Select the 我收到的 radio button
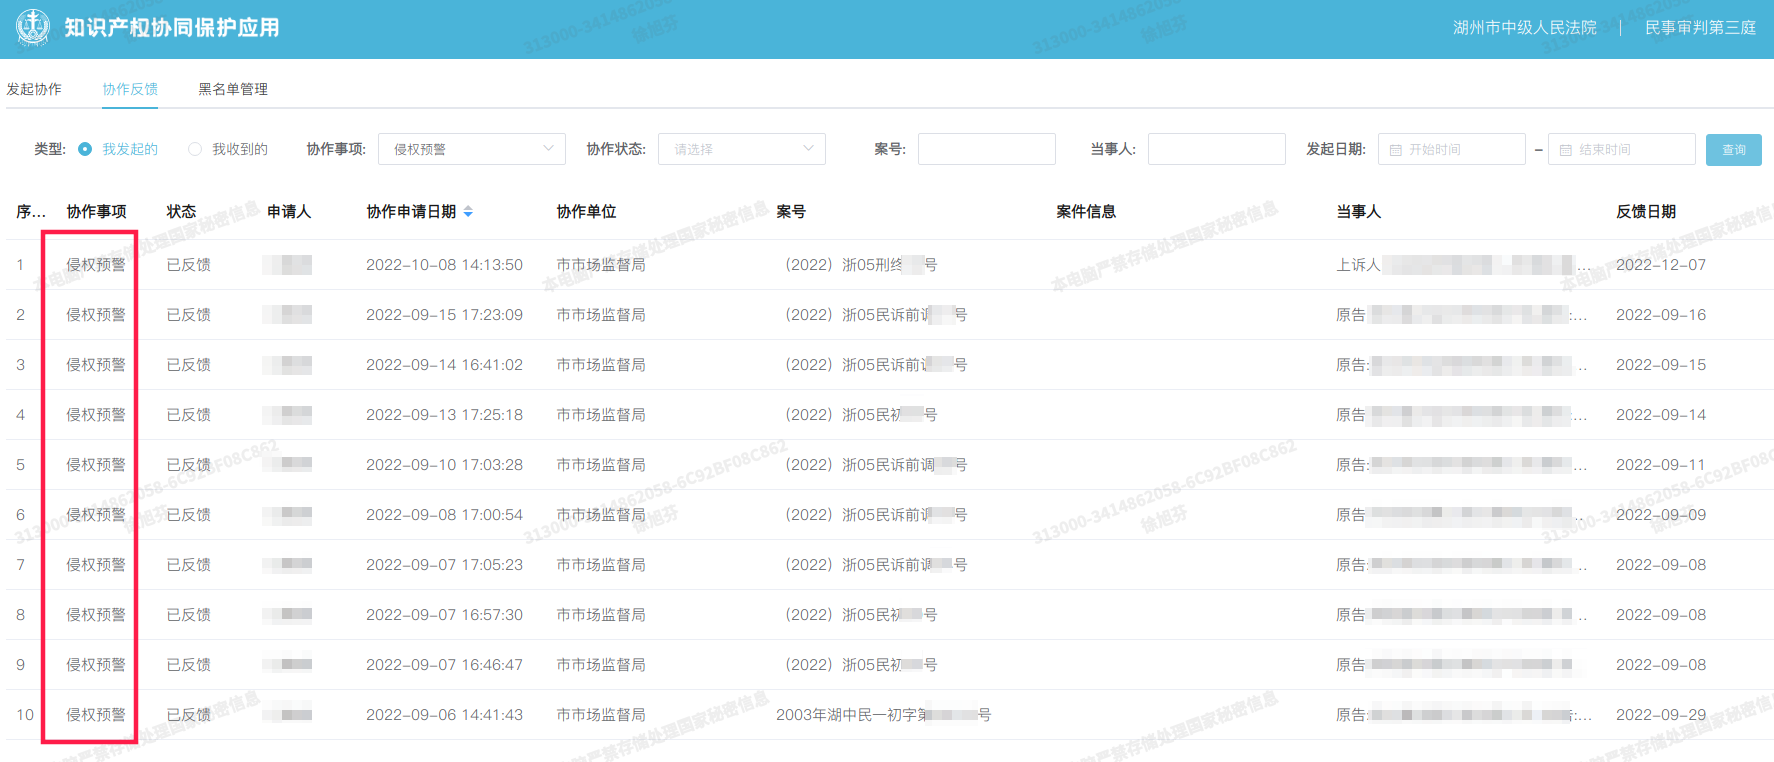This screenshot has height=762, width=1774. point(195,149)
